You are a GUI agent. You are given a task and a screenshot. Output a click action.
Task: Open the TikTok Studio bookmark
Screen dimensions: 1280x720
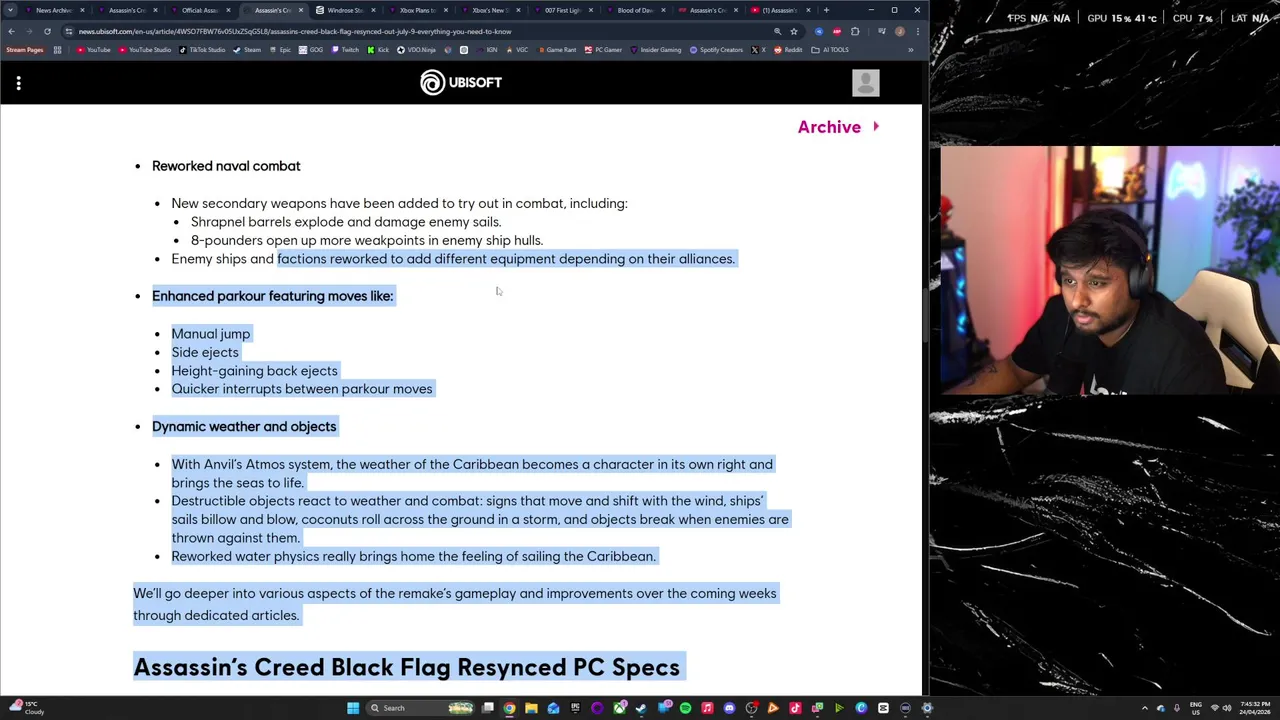click(202, 50)
